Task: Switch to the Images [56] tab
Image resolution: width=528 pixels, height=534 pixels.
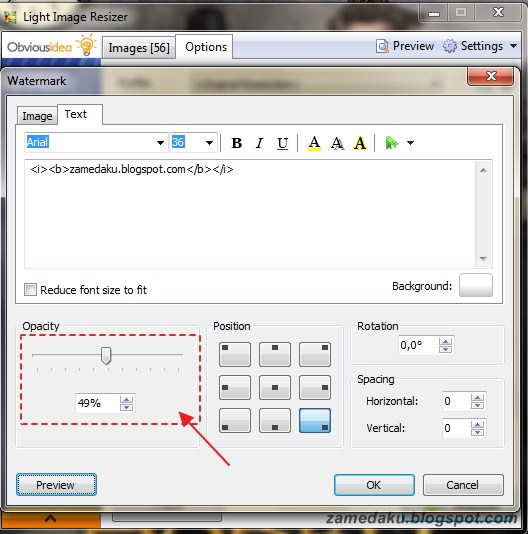Action: click(139, 48)
